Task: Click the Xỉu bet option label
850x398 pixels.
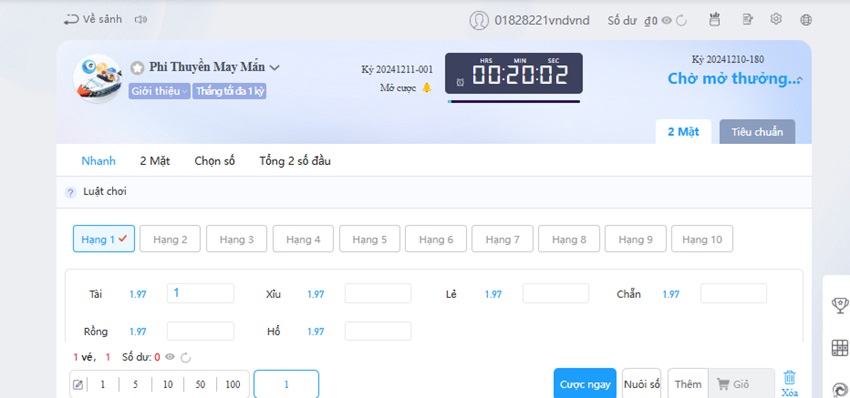Action: tap(273, 294)
